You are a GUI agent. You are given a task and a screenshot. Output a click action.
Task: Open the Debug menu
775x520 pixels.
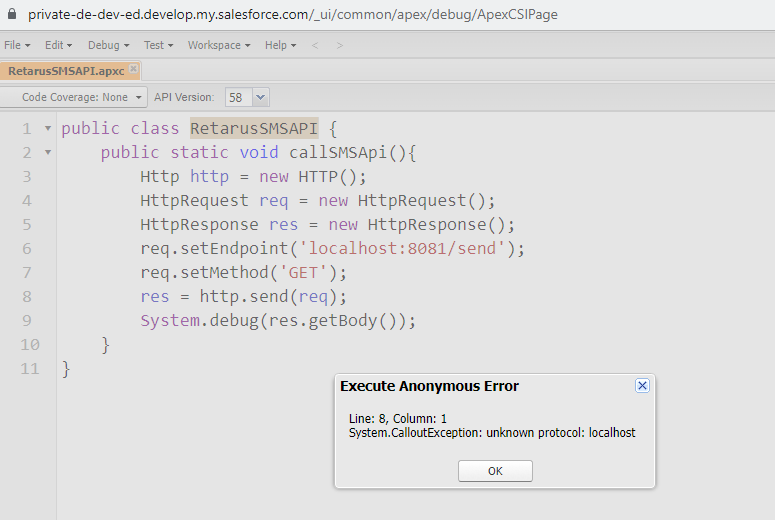pos(108,45)
